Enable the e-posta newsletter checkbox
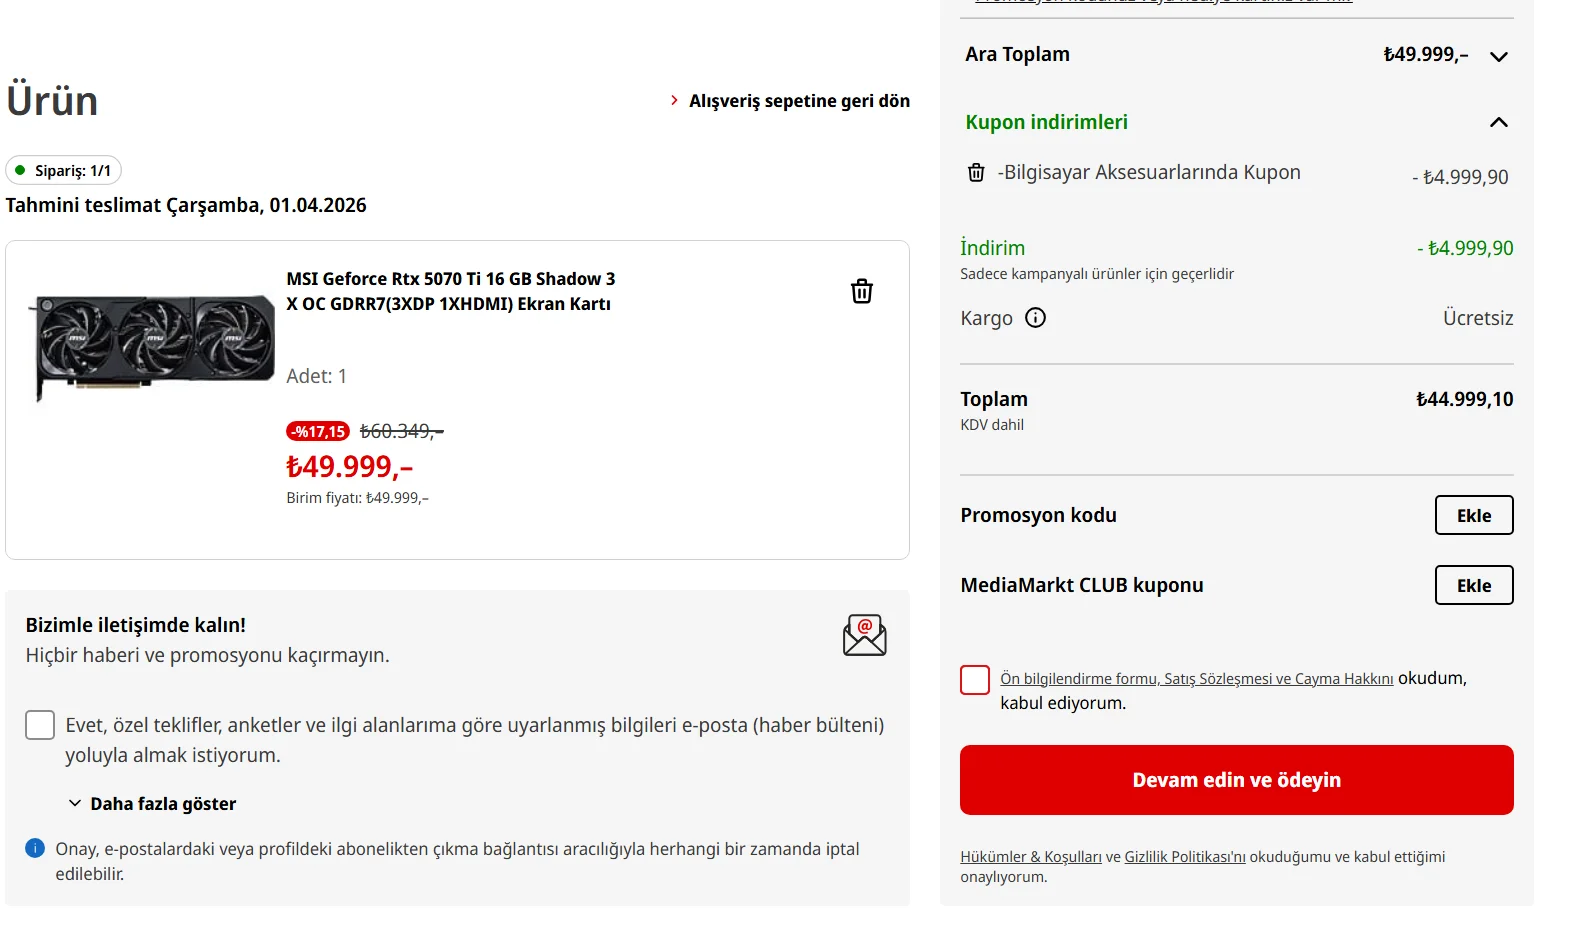The height and width of the screenshot is (925, 1573). pyautogui.click(x=40, y=725)
